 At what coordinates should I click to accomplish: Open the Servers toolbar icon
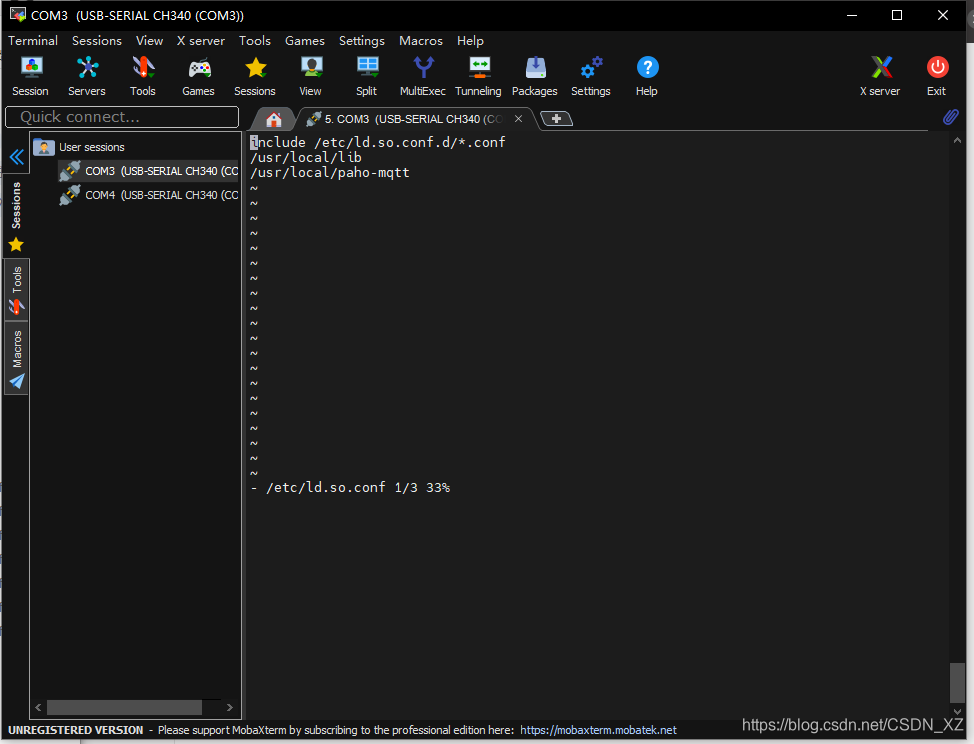(87, 76)
